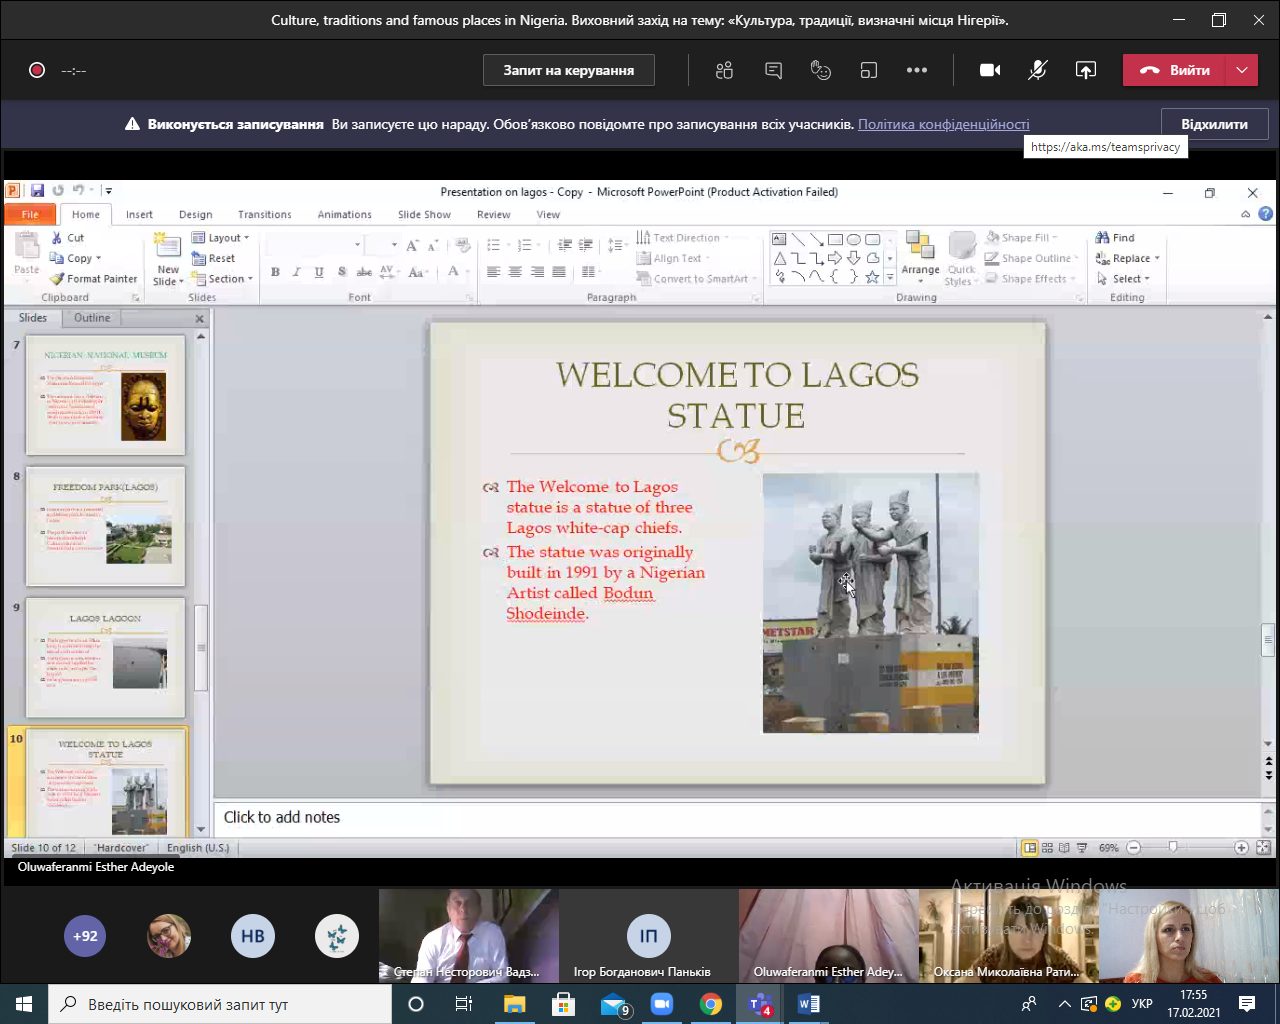Screen dimensions: 1280x1024
Task: Open the Політика конфіденційності link
Action: (943, 124)
